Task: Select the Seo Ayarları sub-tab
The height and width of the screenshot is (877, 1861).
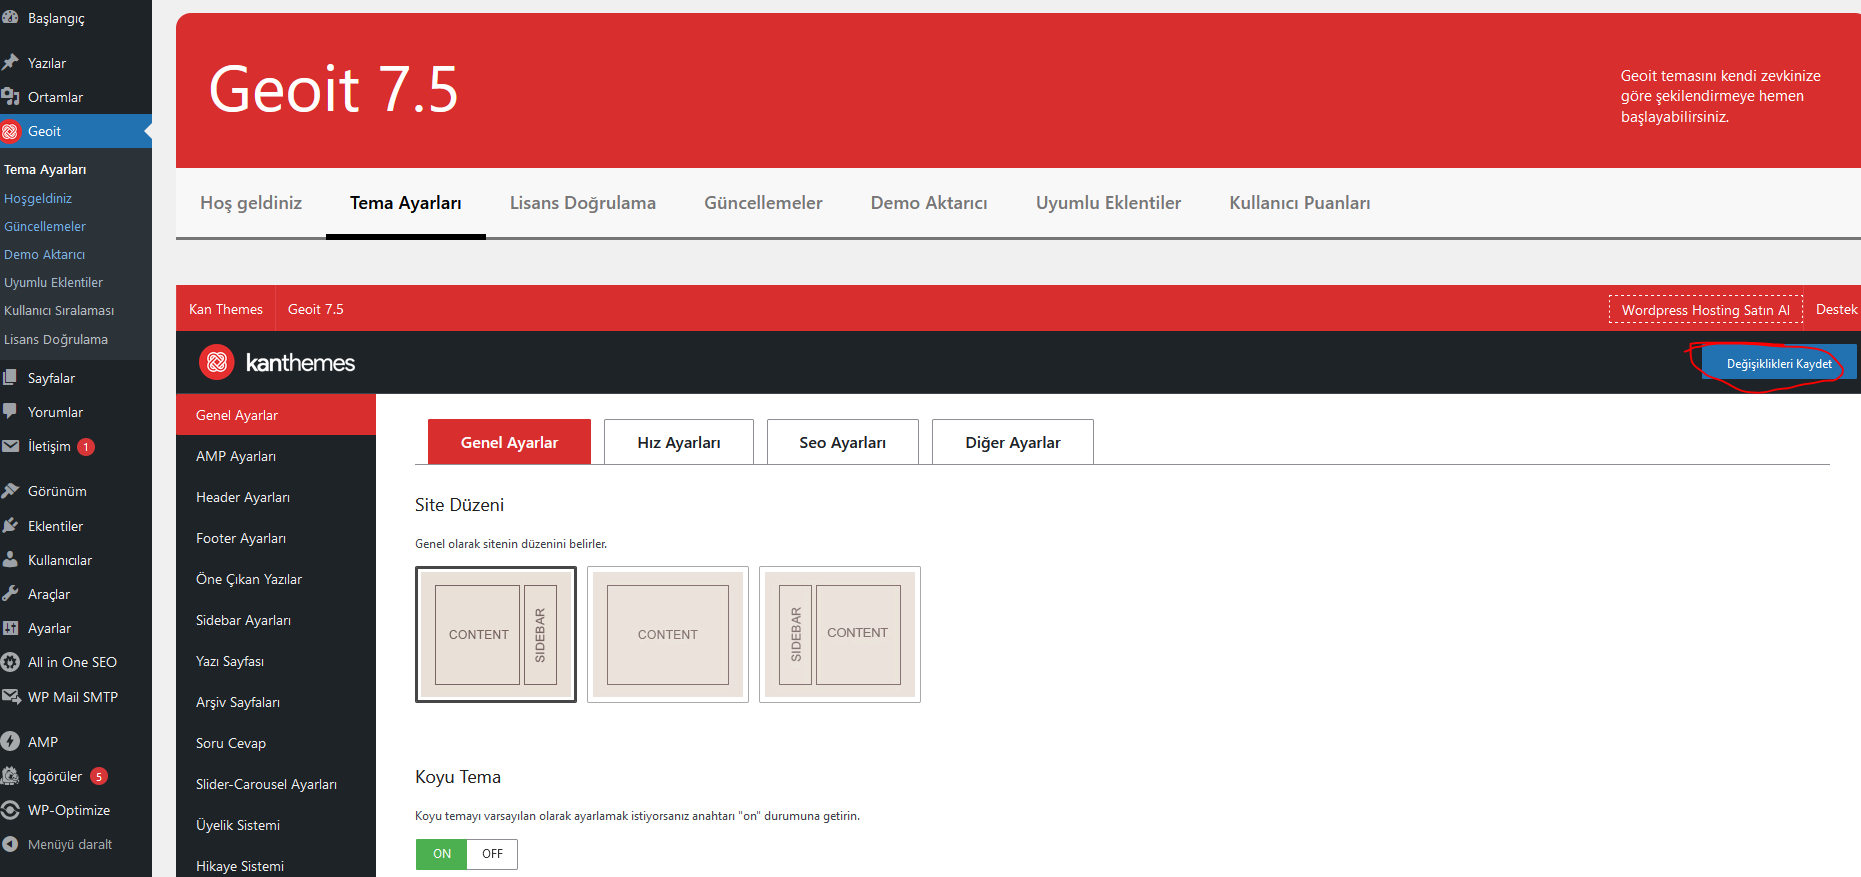Action: tap(843, 442)
